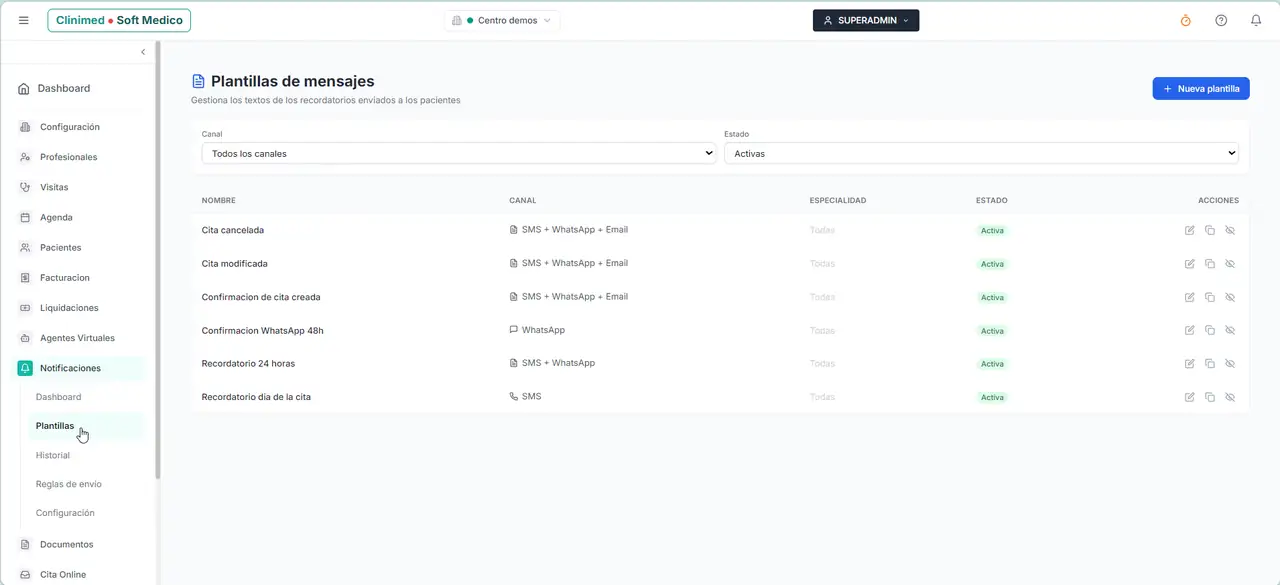
Task: Open the hamburger menu in the header
Action: (24, 20)
